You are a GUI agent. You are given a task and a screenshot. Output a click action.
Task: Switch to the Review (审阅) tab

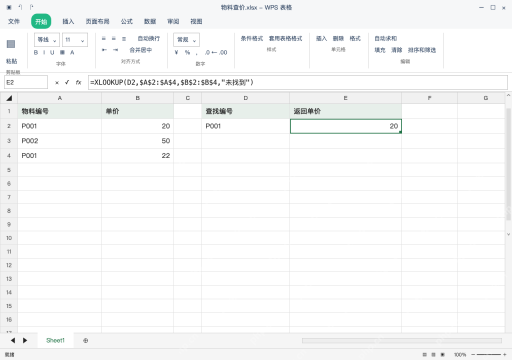(173, 21)
